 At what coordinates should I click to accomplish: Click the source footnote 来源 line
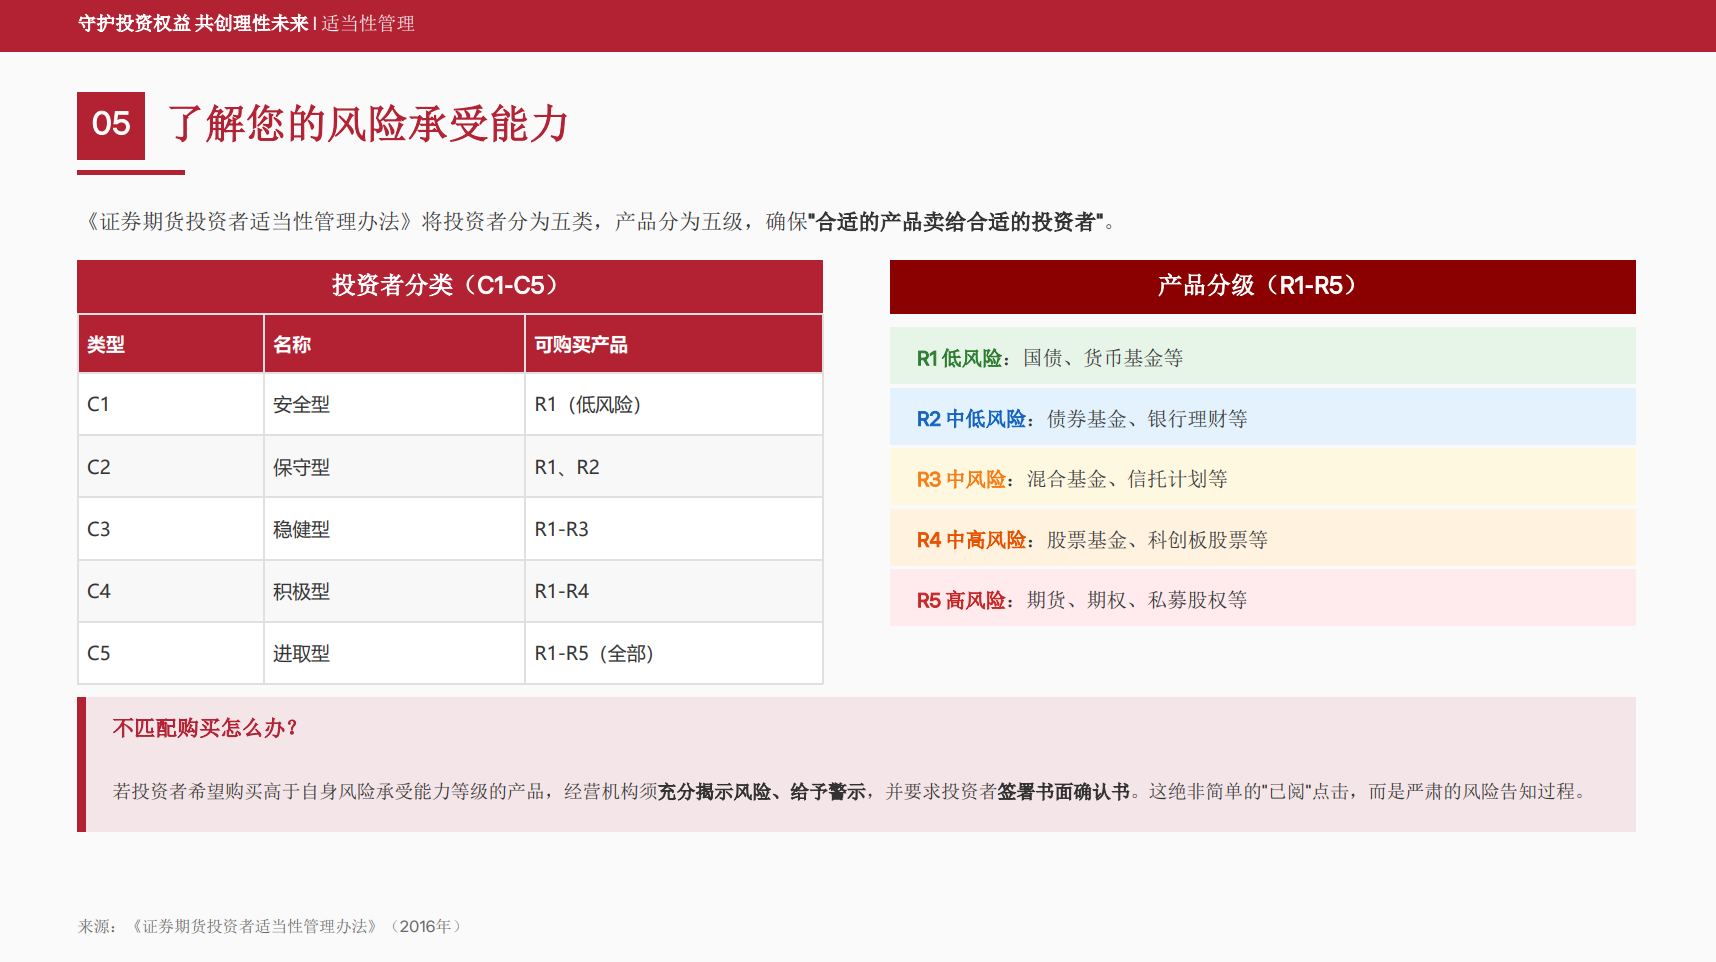point(270,926)
